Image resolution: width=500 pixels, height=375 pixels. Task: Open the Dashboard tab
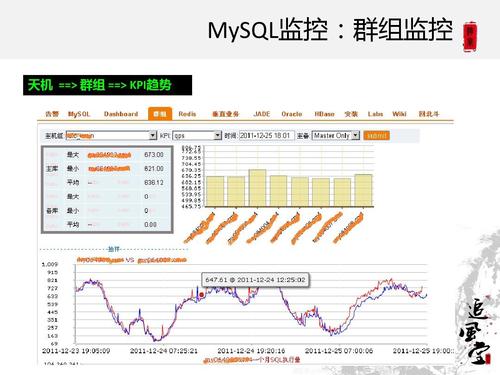[121, 114]
